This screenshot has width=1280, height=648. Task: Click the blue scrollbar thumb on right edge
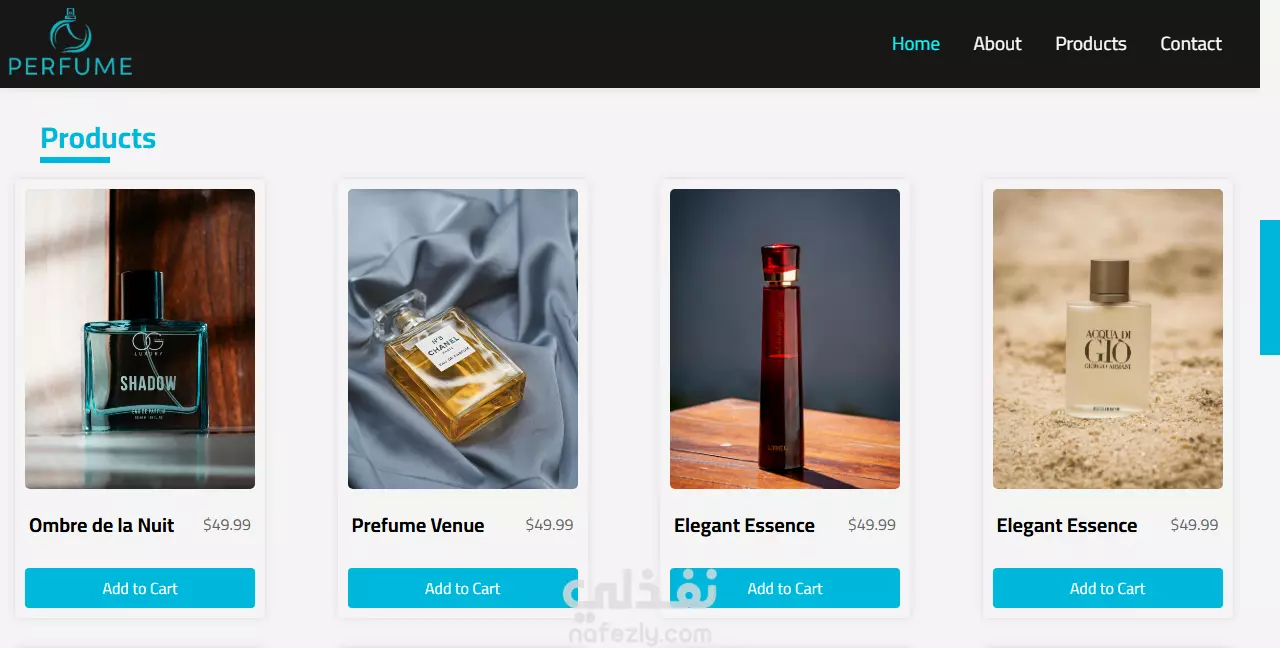pyautogui.click(x=1270, y=287)
